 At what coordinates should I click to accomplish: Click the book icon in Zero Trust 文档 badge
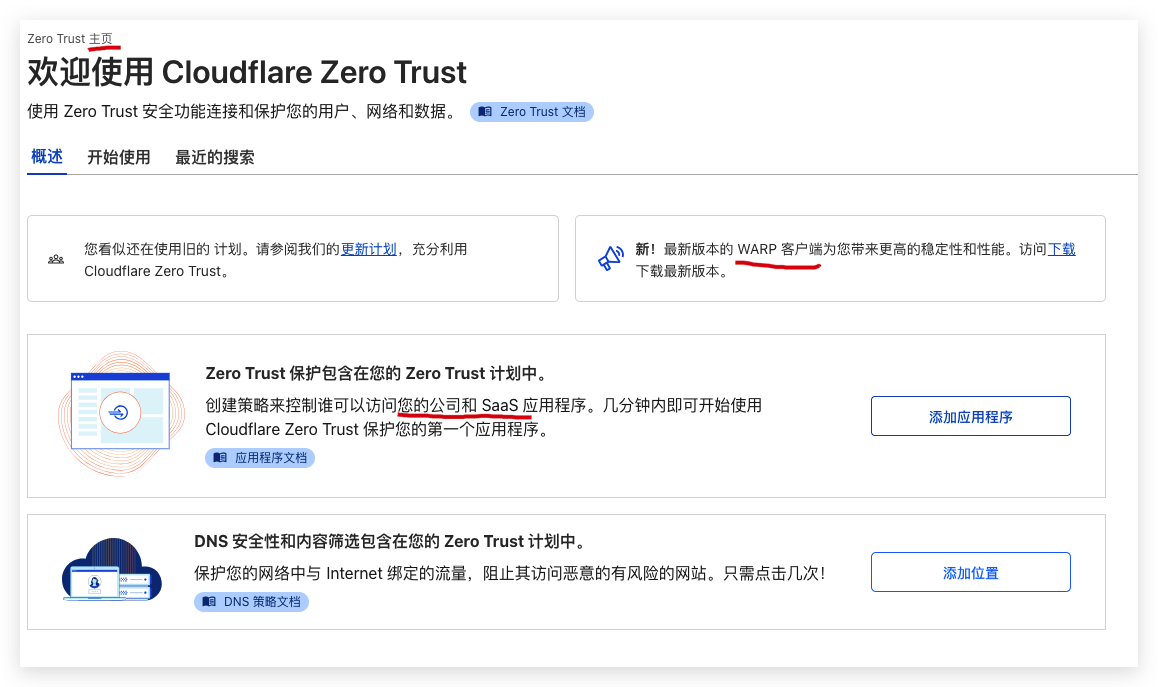[x=484, y=112]
